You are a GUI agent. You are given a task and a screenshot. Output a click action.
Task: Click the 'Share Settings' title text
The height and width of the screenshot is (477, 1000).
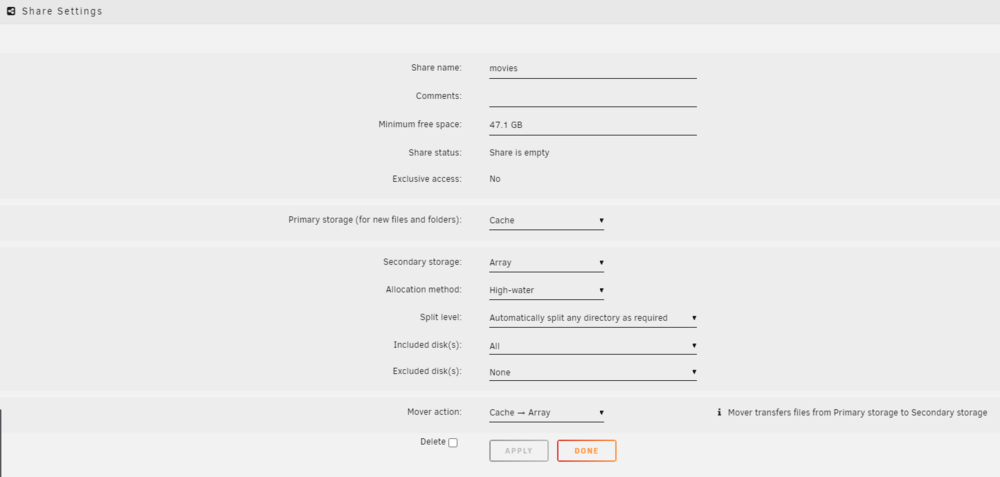click(62, 11)
